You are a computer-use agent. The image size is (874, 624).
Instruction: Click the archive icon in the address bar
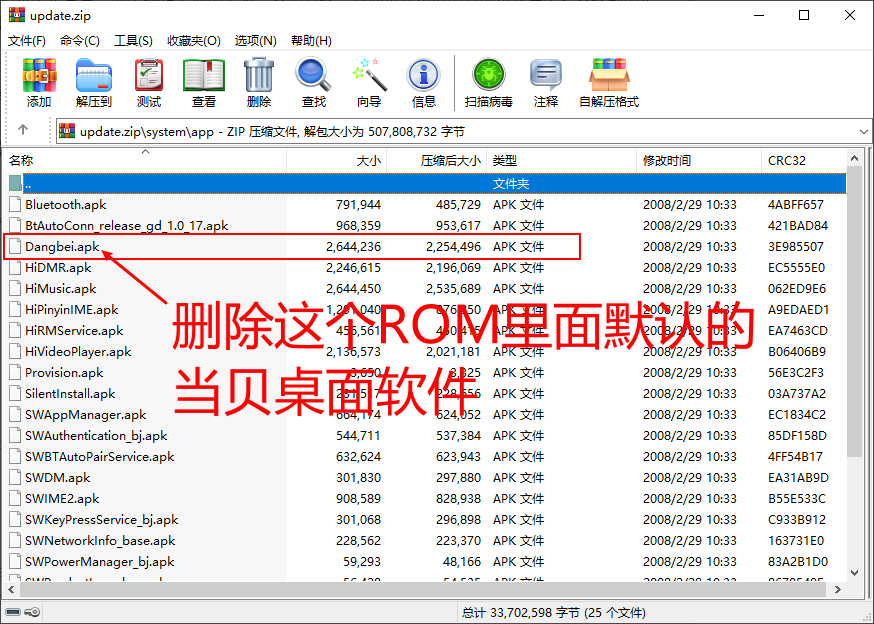(67, 132)
